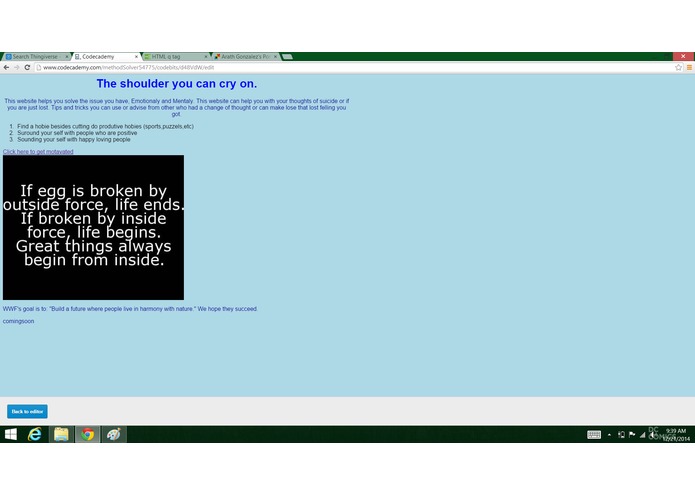Close the Search Thingiverse tab

[67, 57]
